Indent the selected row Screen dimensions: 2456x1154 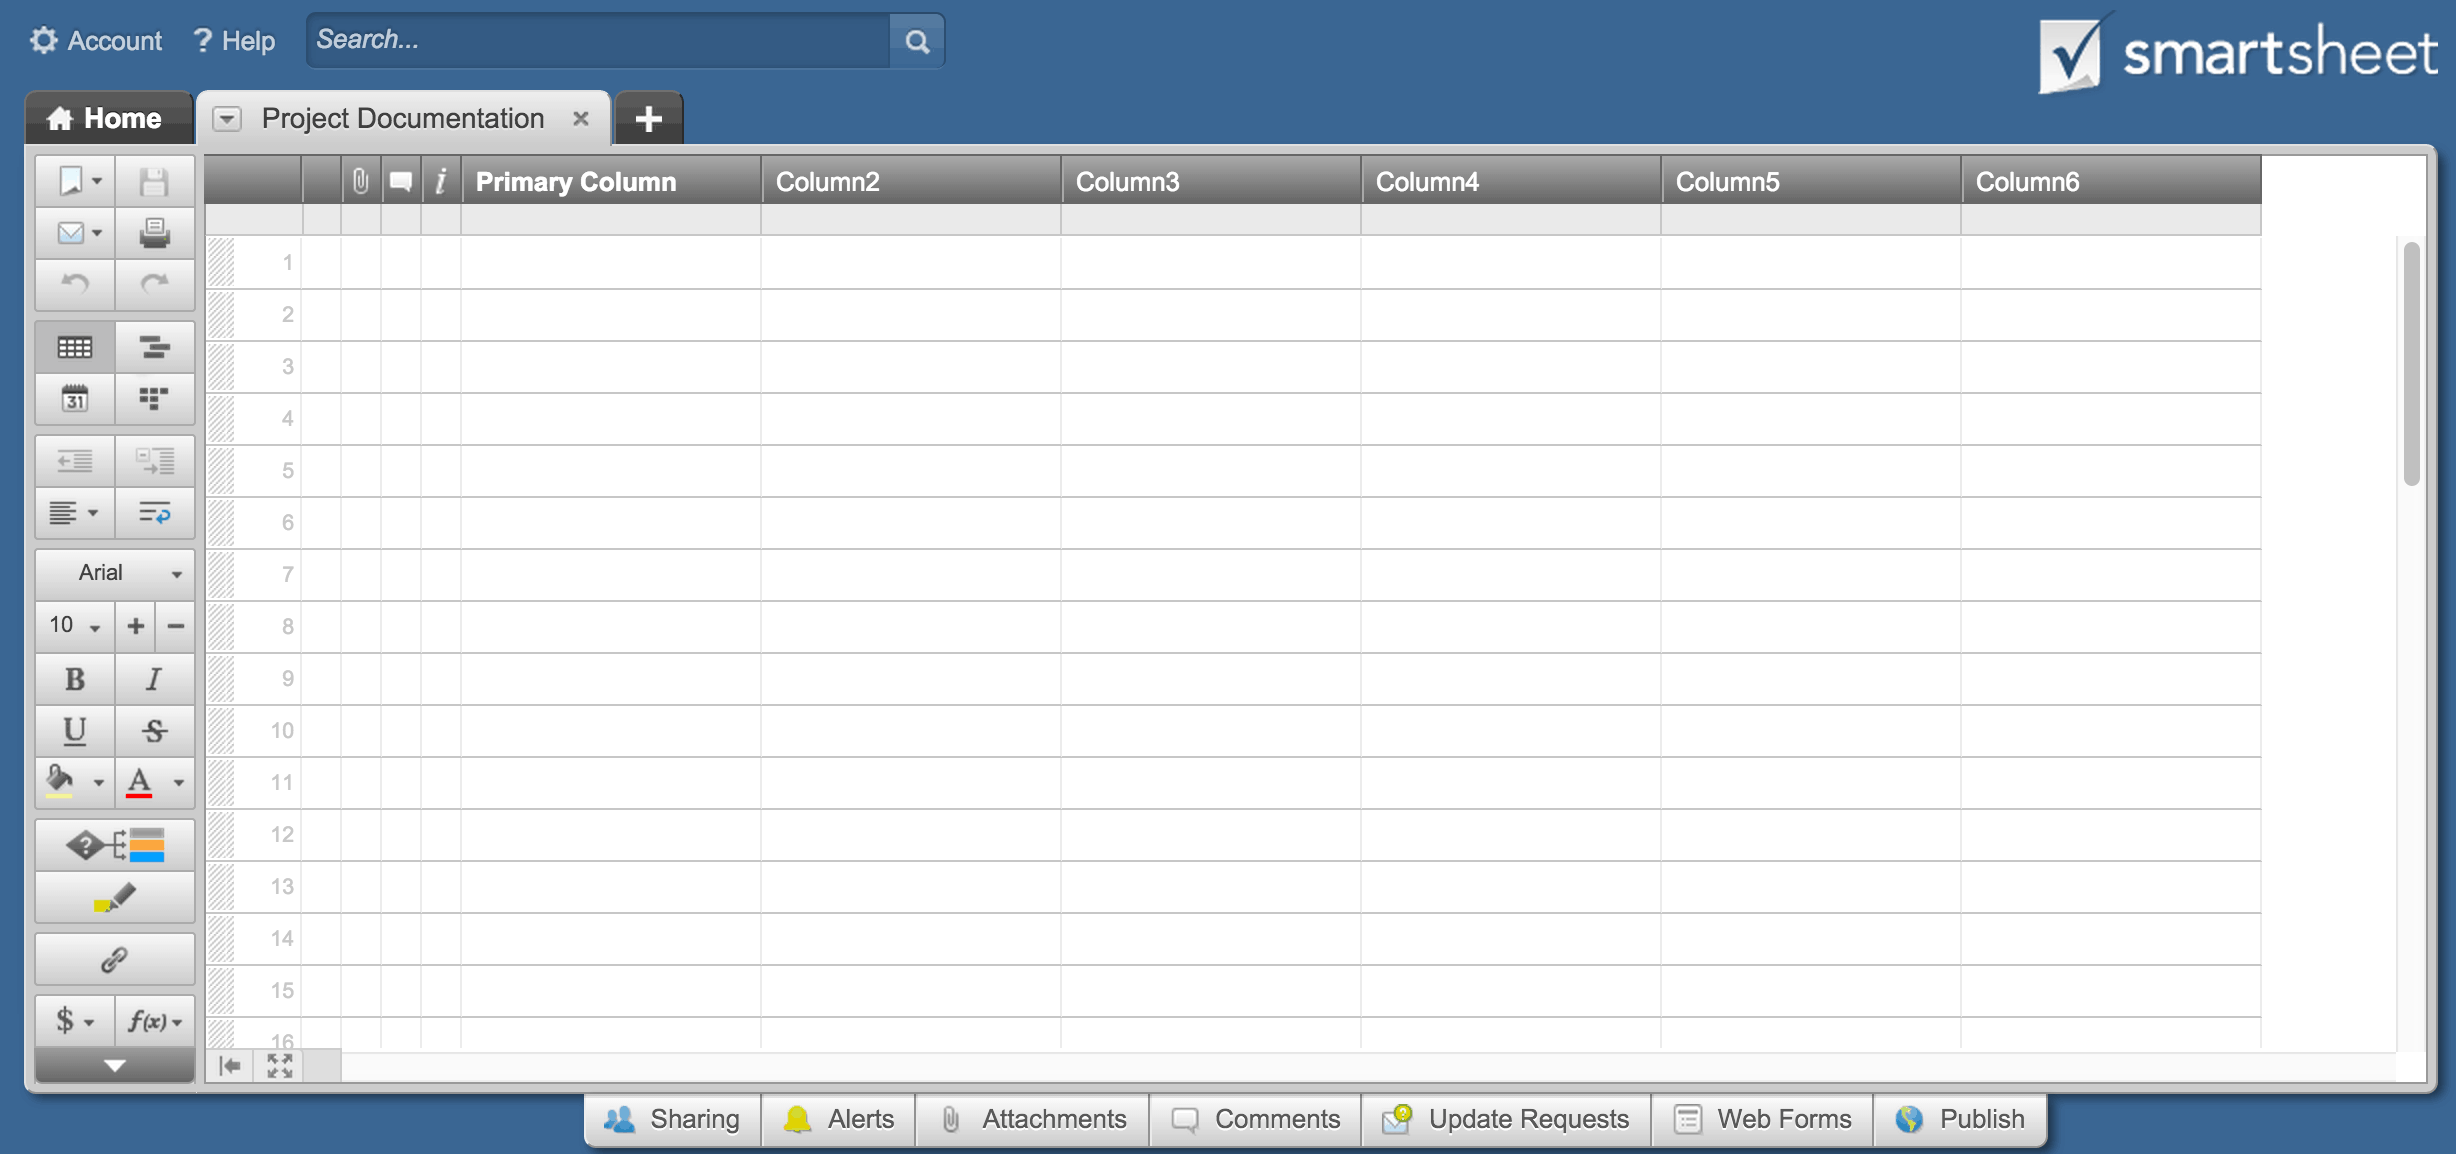(x=156, y=461)
